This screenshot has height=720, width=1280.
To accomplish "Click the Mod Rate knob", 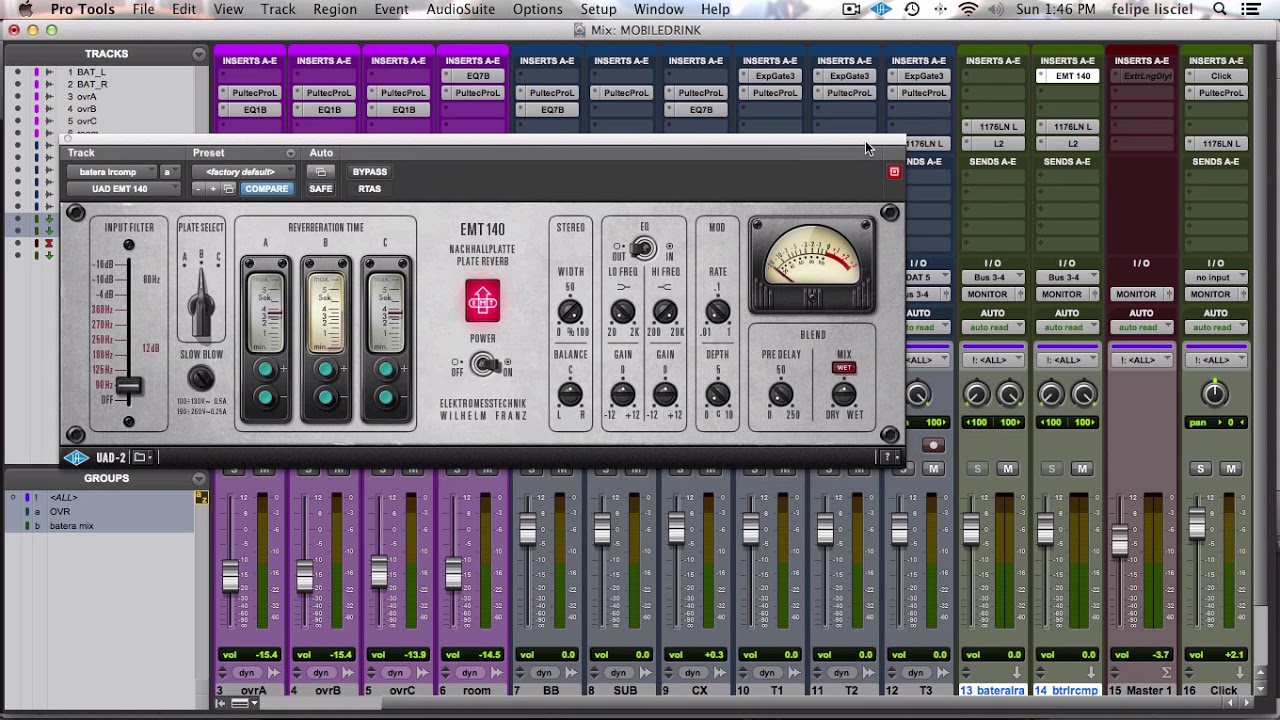I will pos(717,313).
